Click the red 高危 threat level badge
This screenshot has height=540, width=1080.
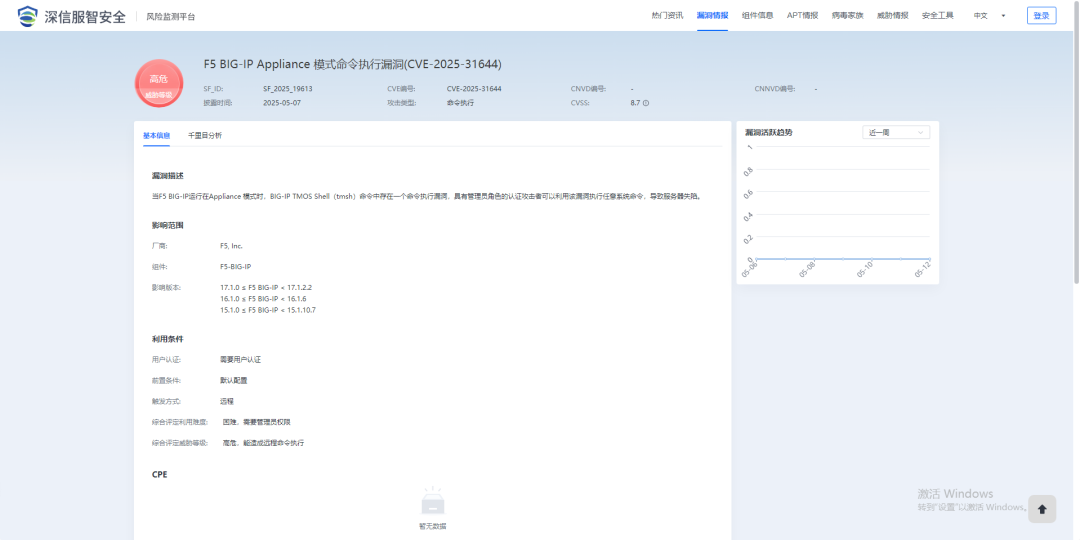pyautogui.click(x=159, y=84)
